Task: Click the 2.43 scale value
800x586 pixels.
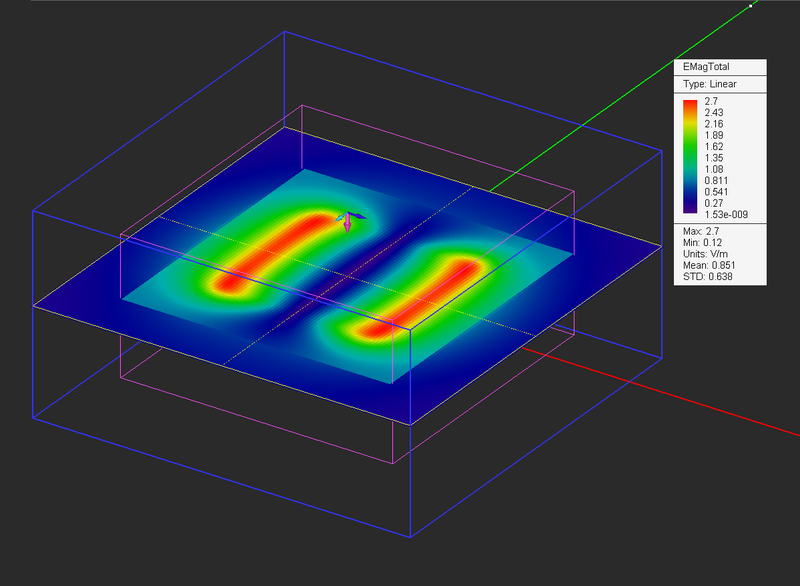Action: 714,112
